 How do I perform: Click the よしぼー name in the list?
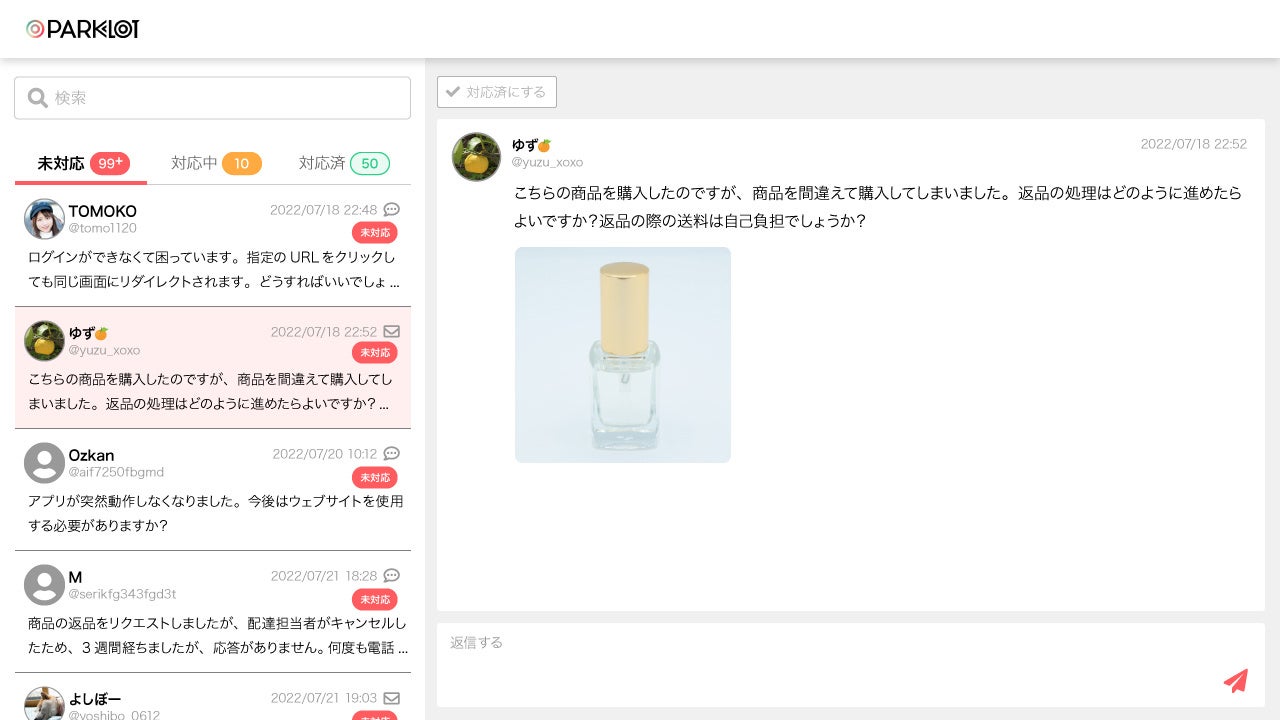point(95,699)
